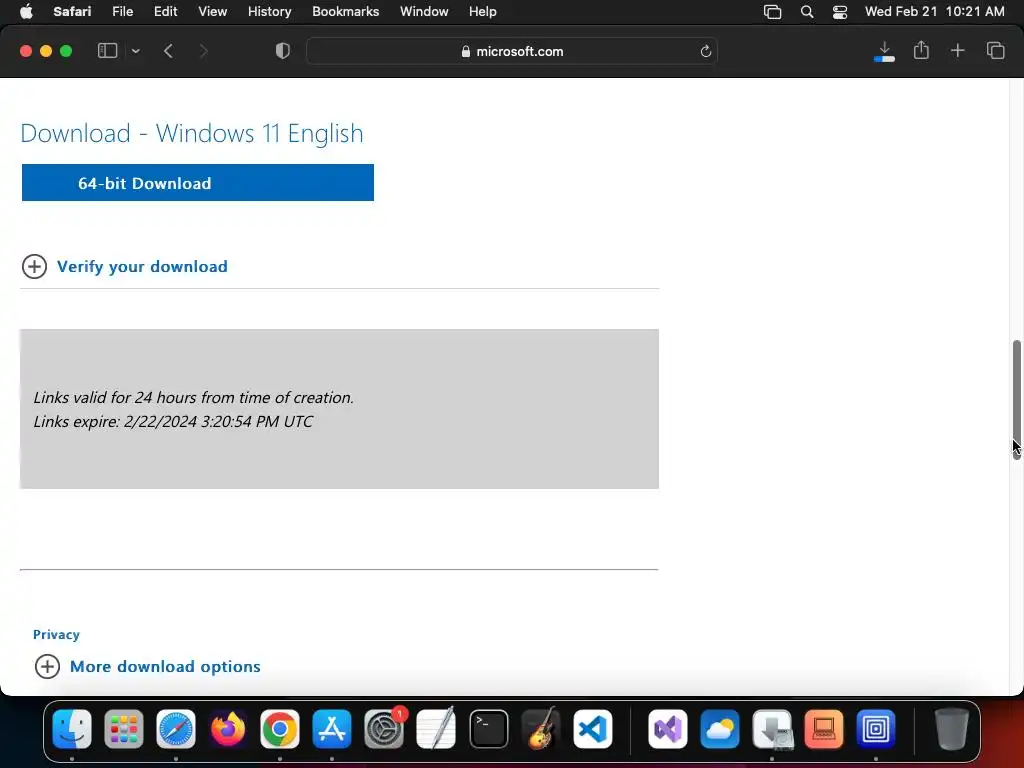Viewport: 1024px width, 768px height.
Task: Open the App Store from the Dock
Action: click(332, 728)
